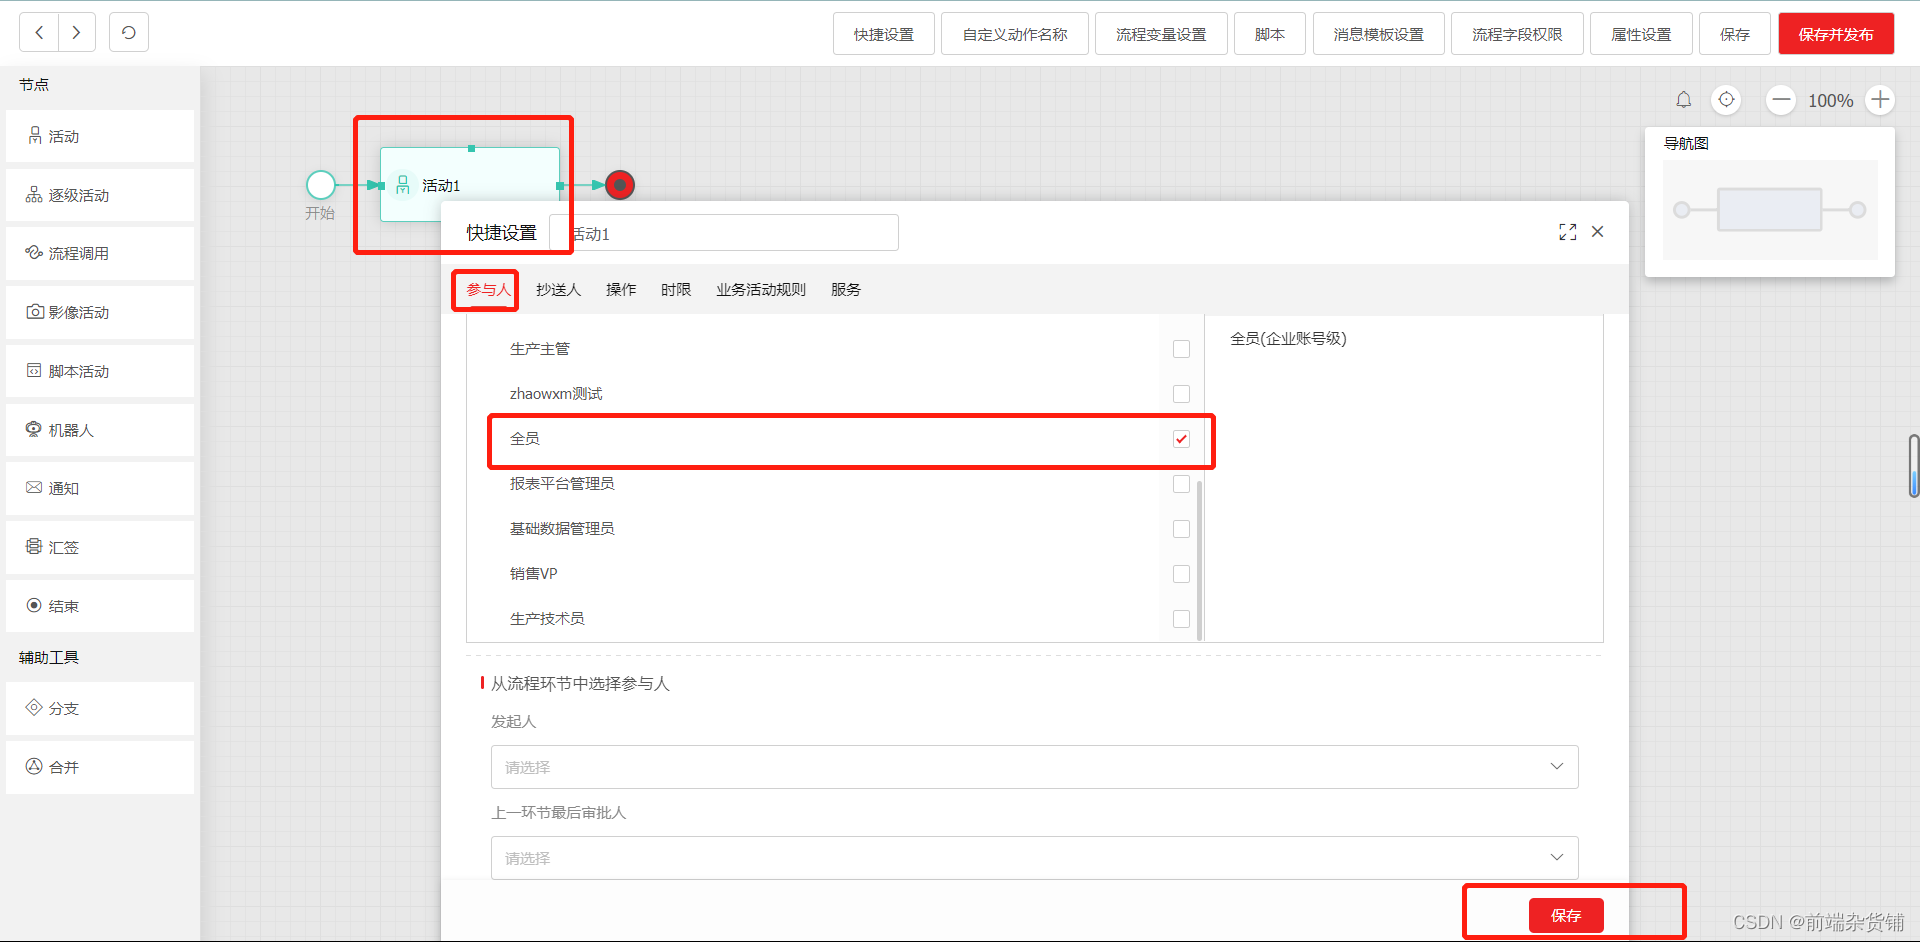Click the 流程变量设置 button

1161,34
